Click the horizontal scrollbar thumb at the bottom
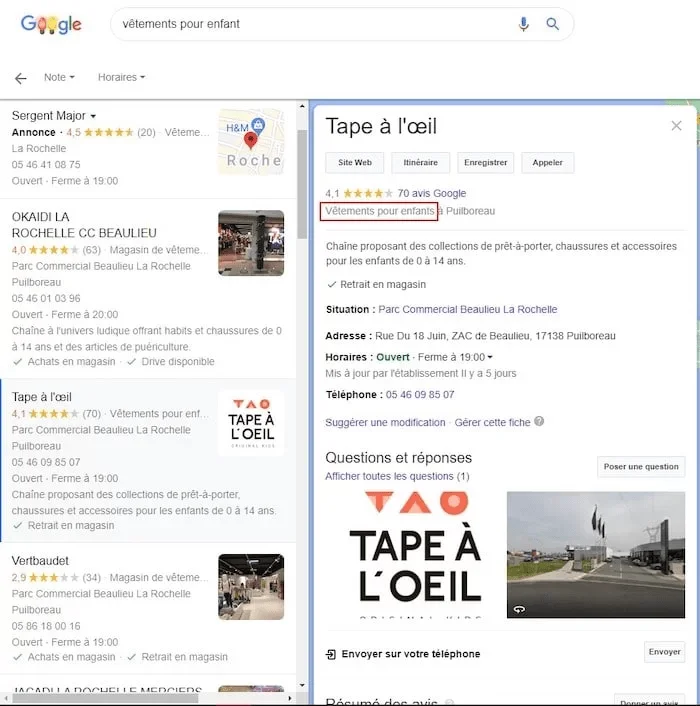 [x=105, y=698]
